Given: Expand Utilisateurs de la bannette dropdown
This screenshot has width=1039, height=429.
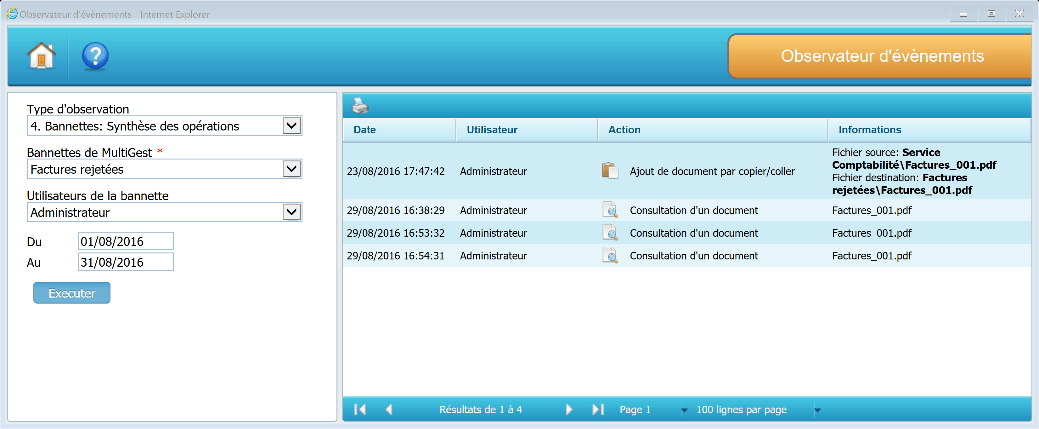Looking at the screenshot, I should (291, 212).
